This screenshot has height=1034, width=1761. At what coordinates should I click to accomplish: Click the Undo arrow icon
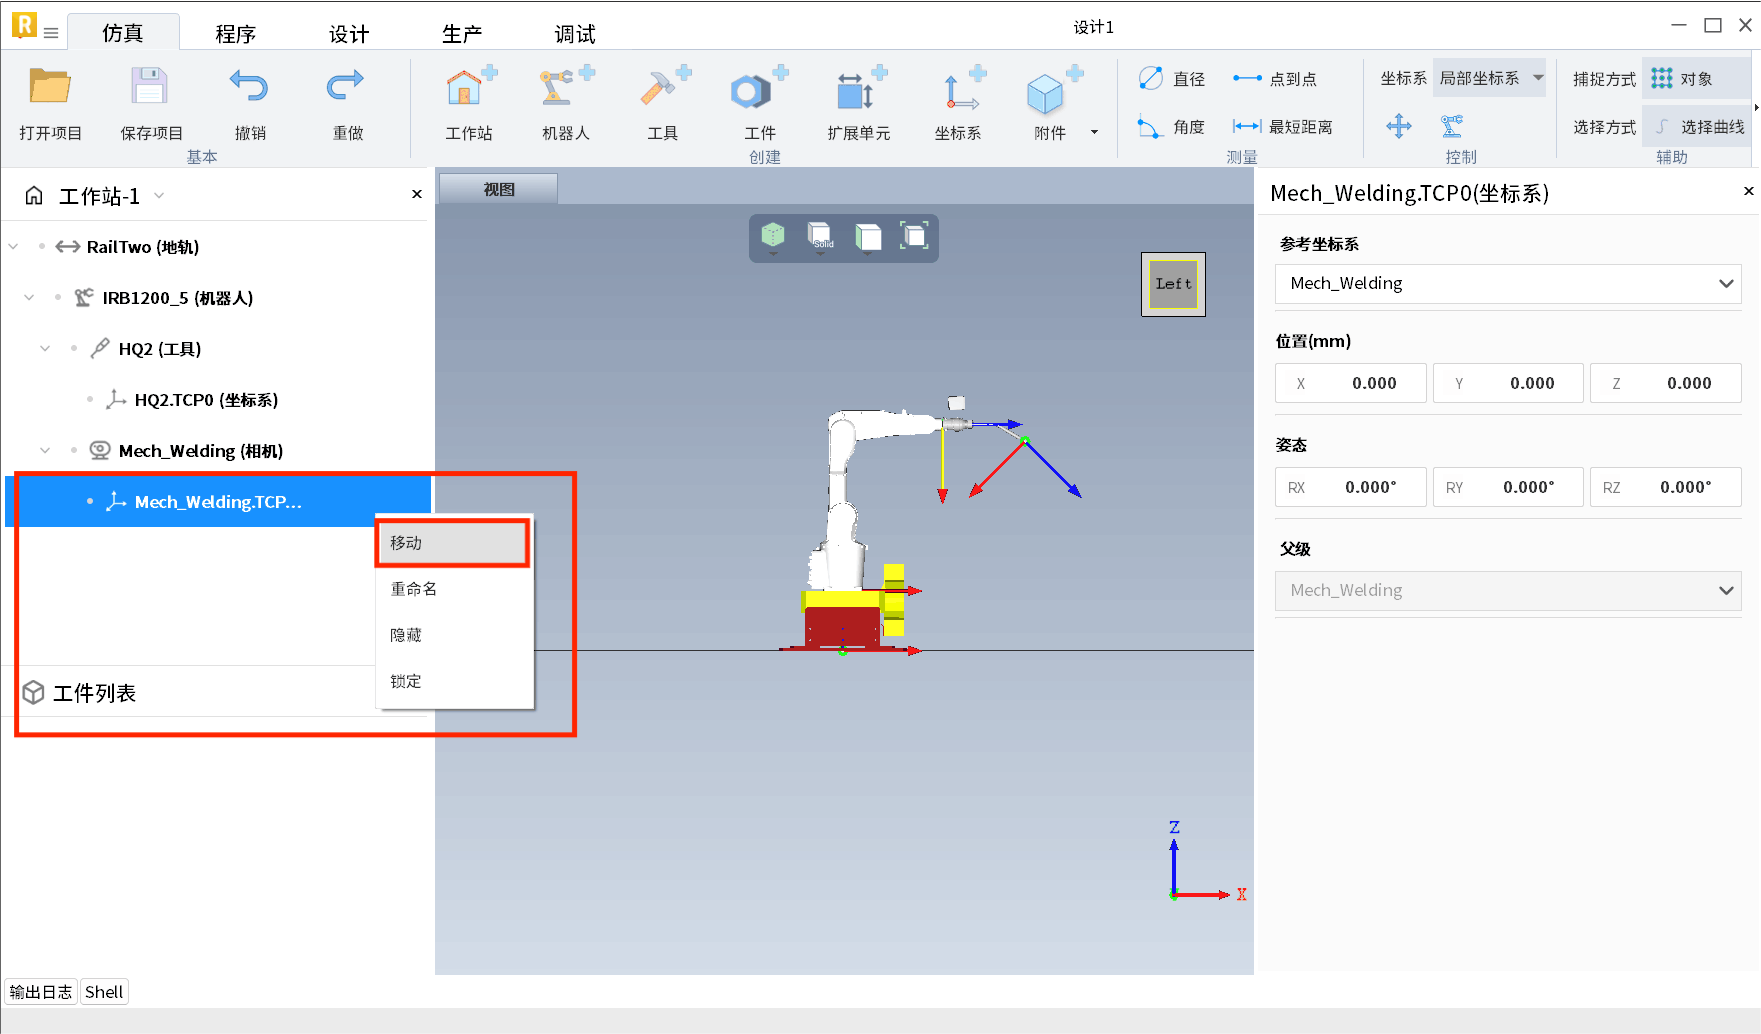[249, 89]
